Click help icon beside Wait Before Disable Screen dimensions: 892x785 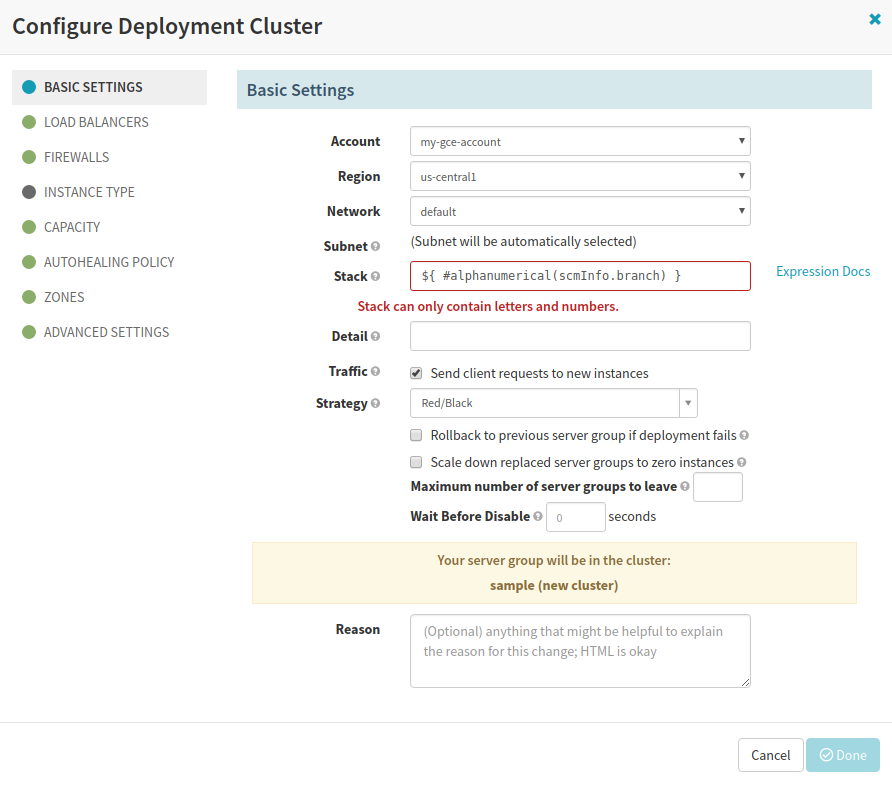tap(538, 517)
